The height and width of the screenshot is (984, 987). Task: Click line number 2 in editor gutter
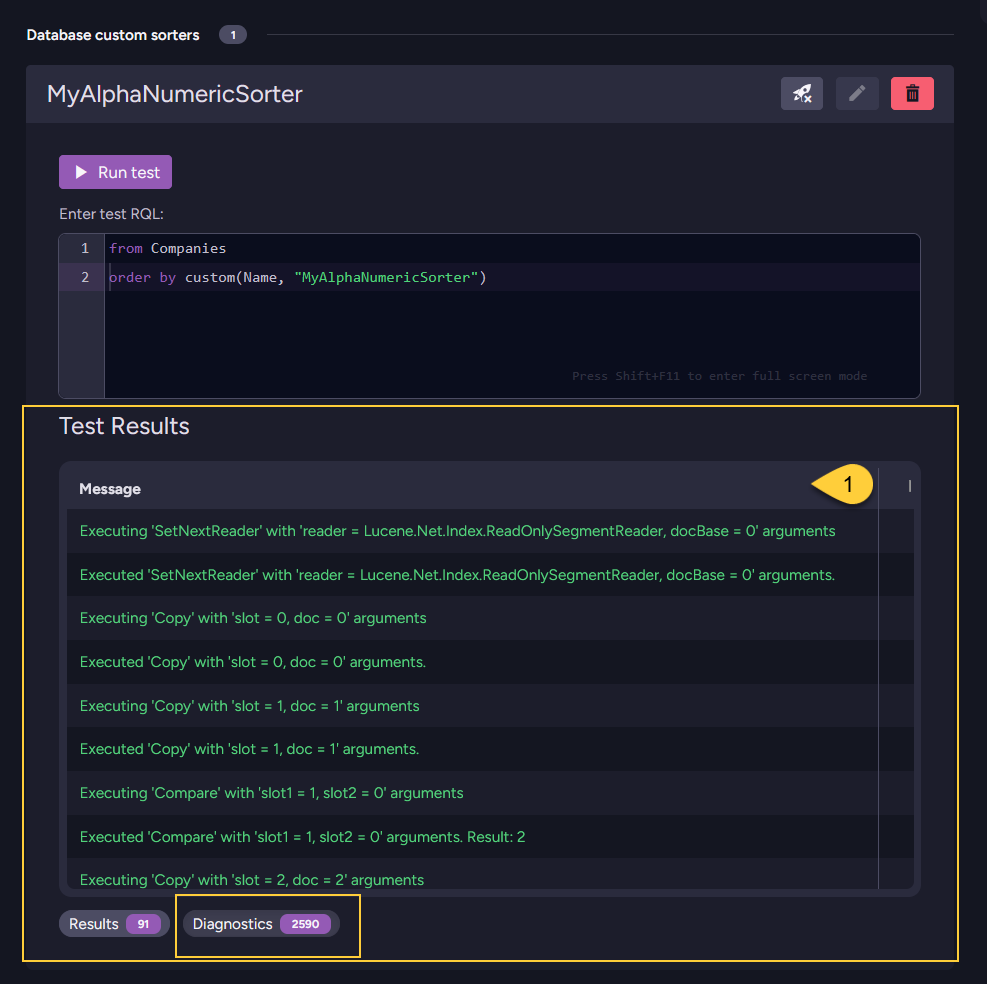coord(85,277)
